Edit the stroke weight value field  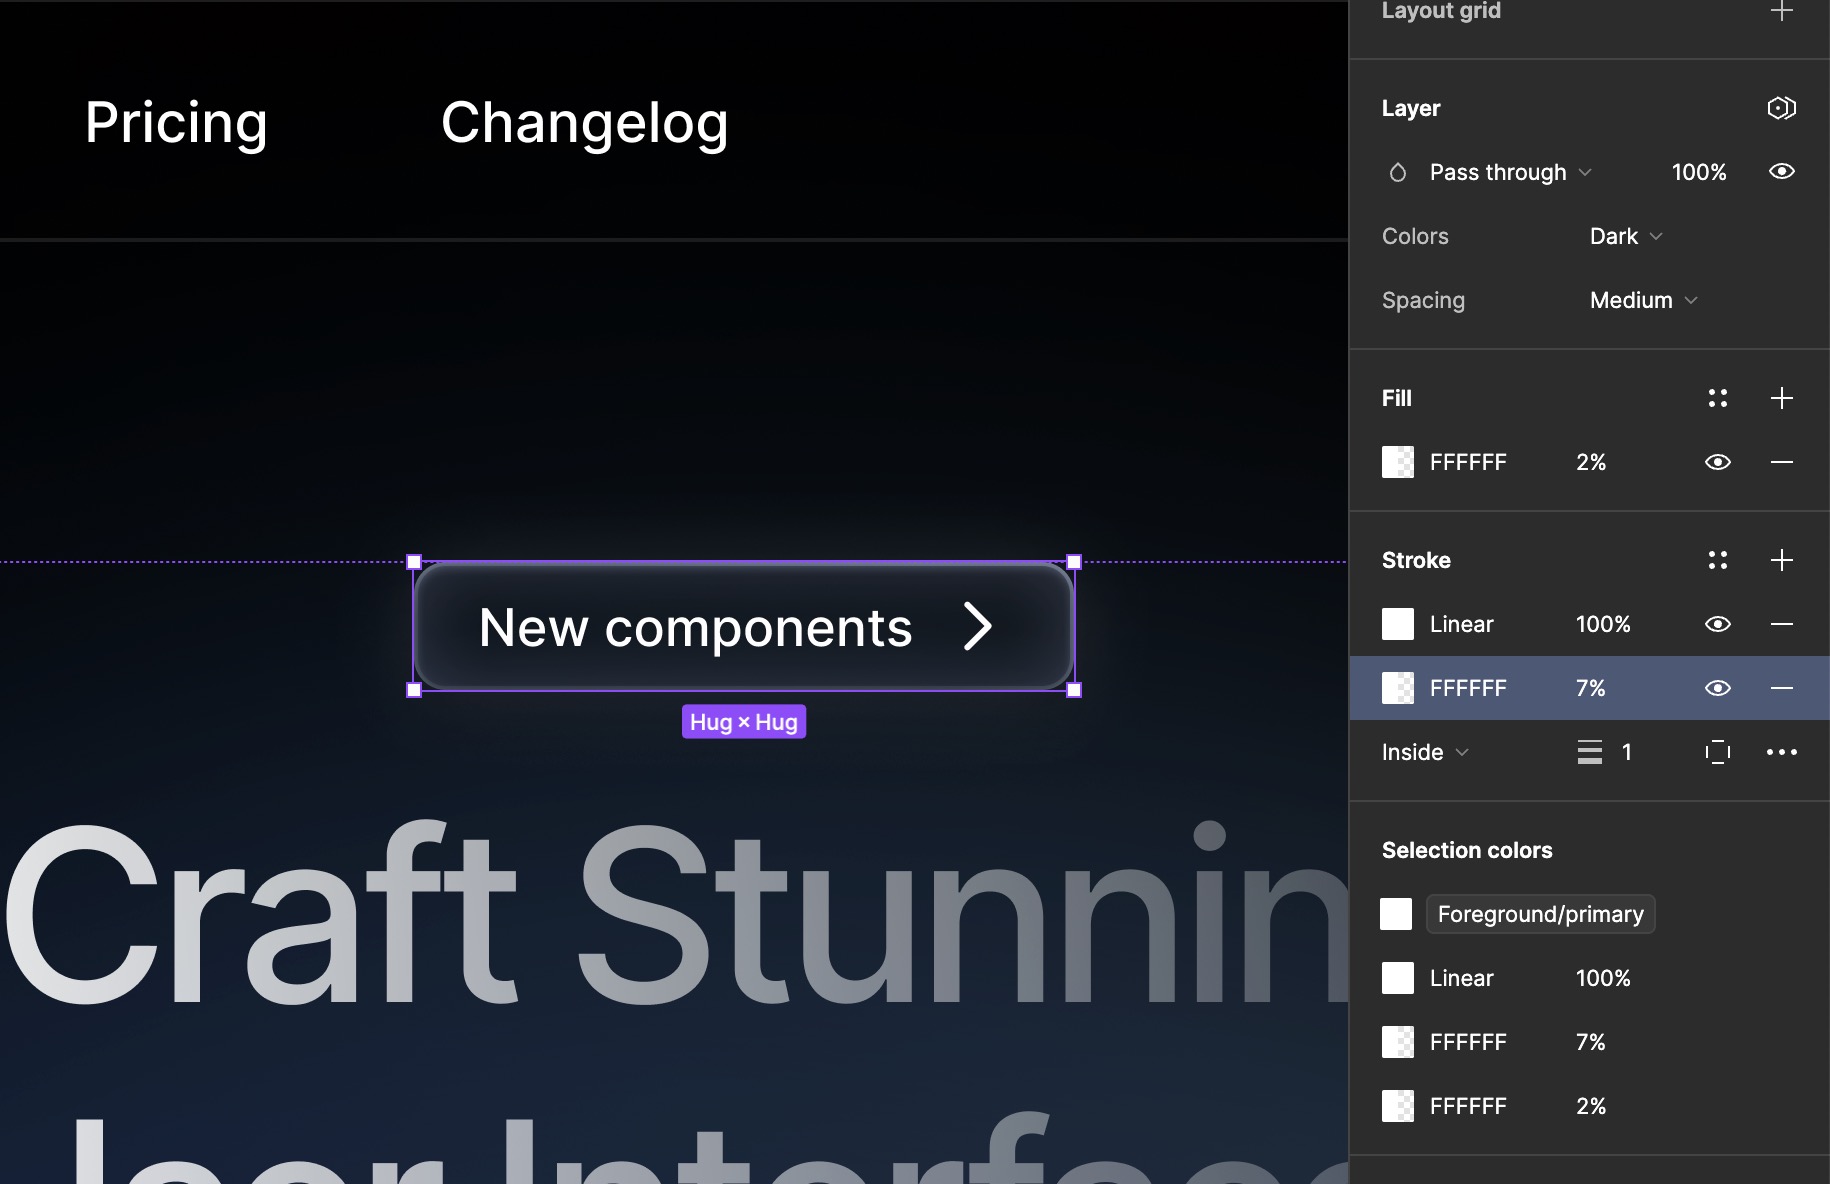click(x=1627, y=752)
